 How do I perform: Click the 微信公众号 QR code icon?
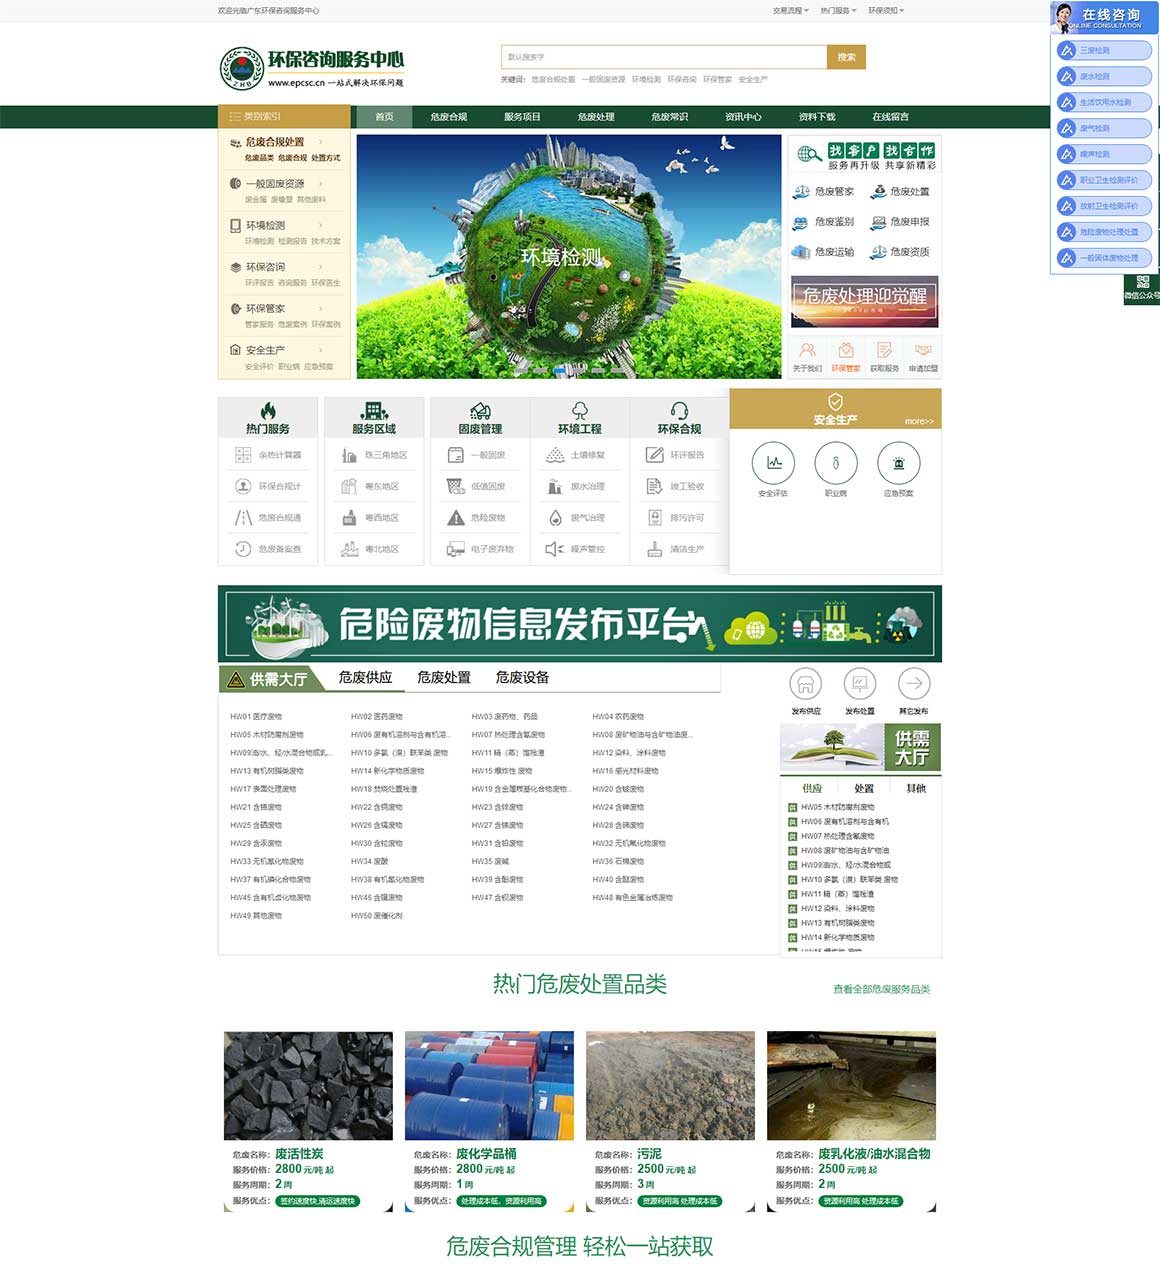click(x=1143, y=283)
